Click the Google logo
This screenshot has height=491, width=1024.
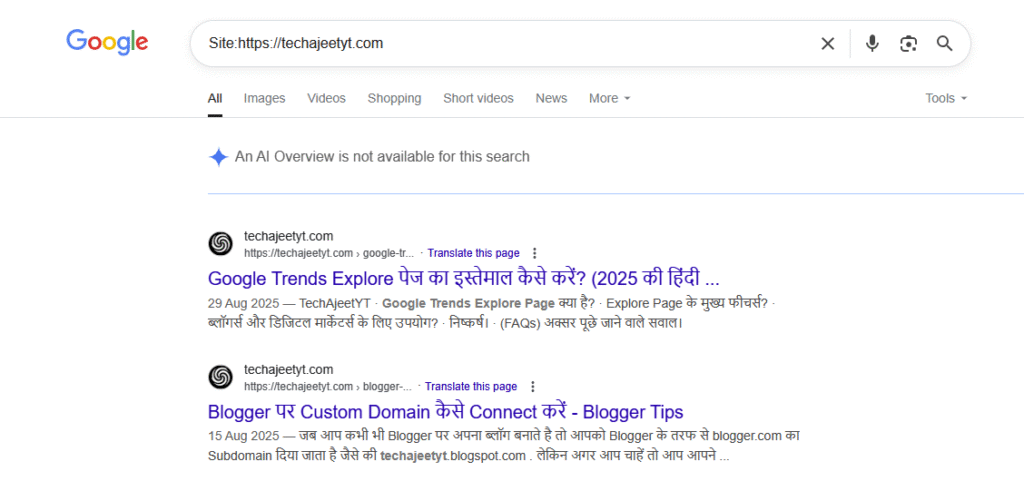coord(107,42)
